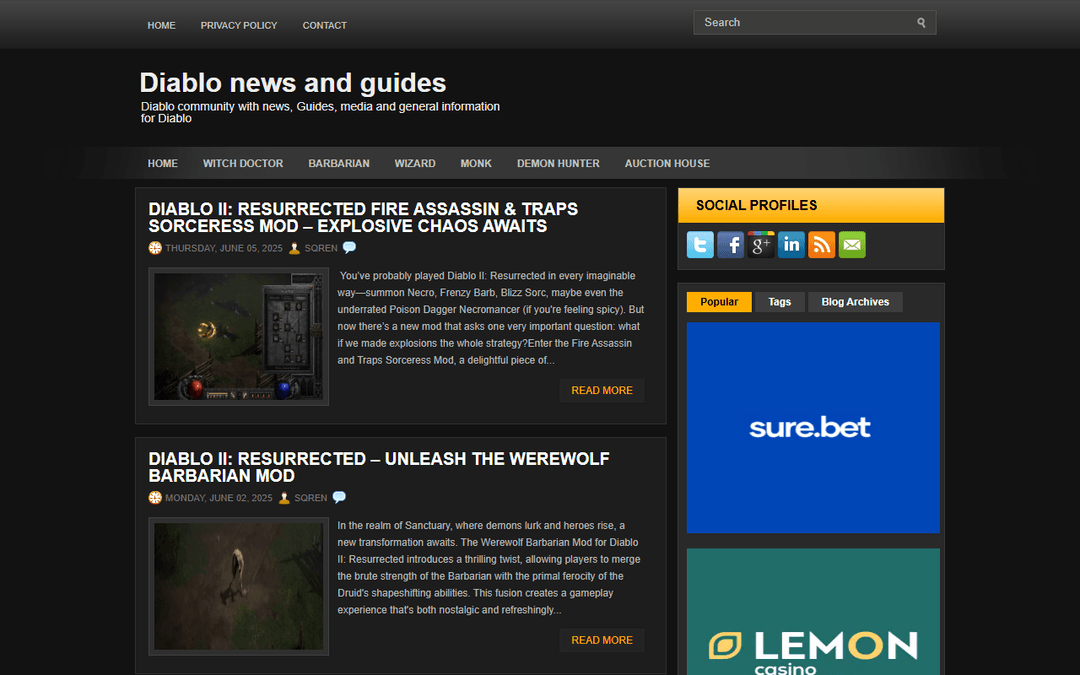This screenshot has height=675, width=1080.
Task: Open the LinkedIn social profile icon
Action: click(791, 245)
